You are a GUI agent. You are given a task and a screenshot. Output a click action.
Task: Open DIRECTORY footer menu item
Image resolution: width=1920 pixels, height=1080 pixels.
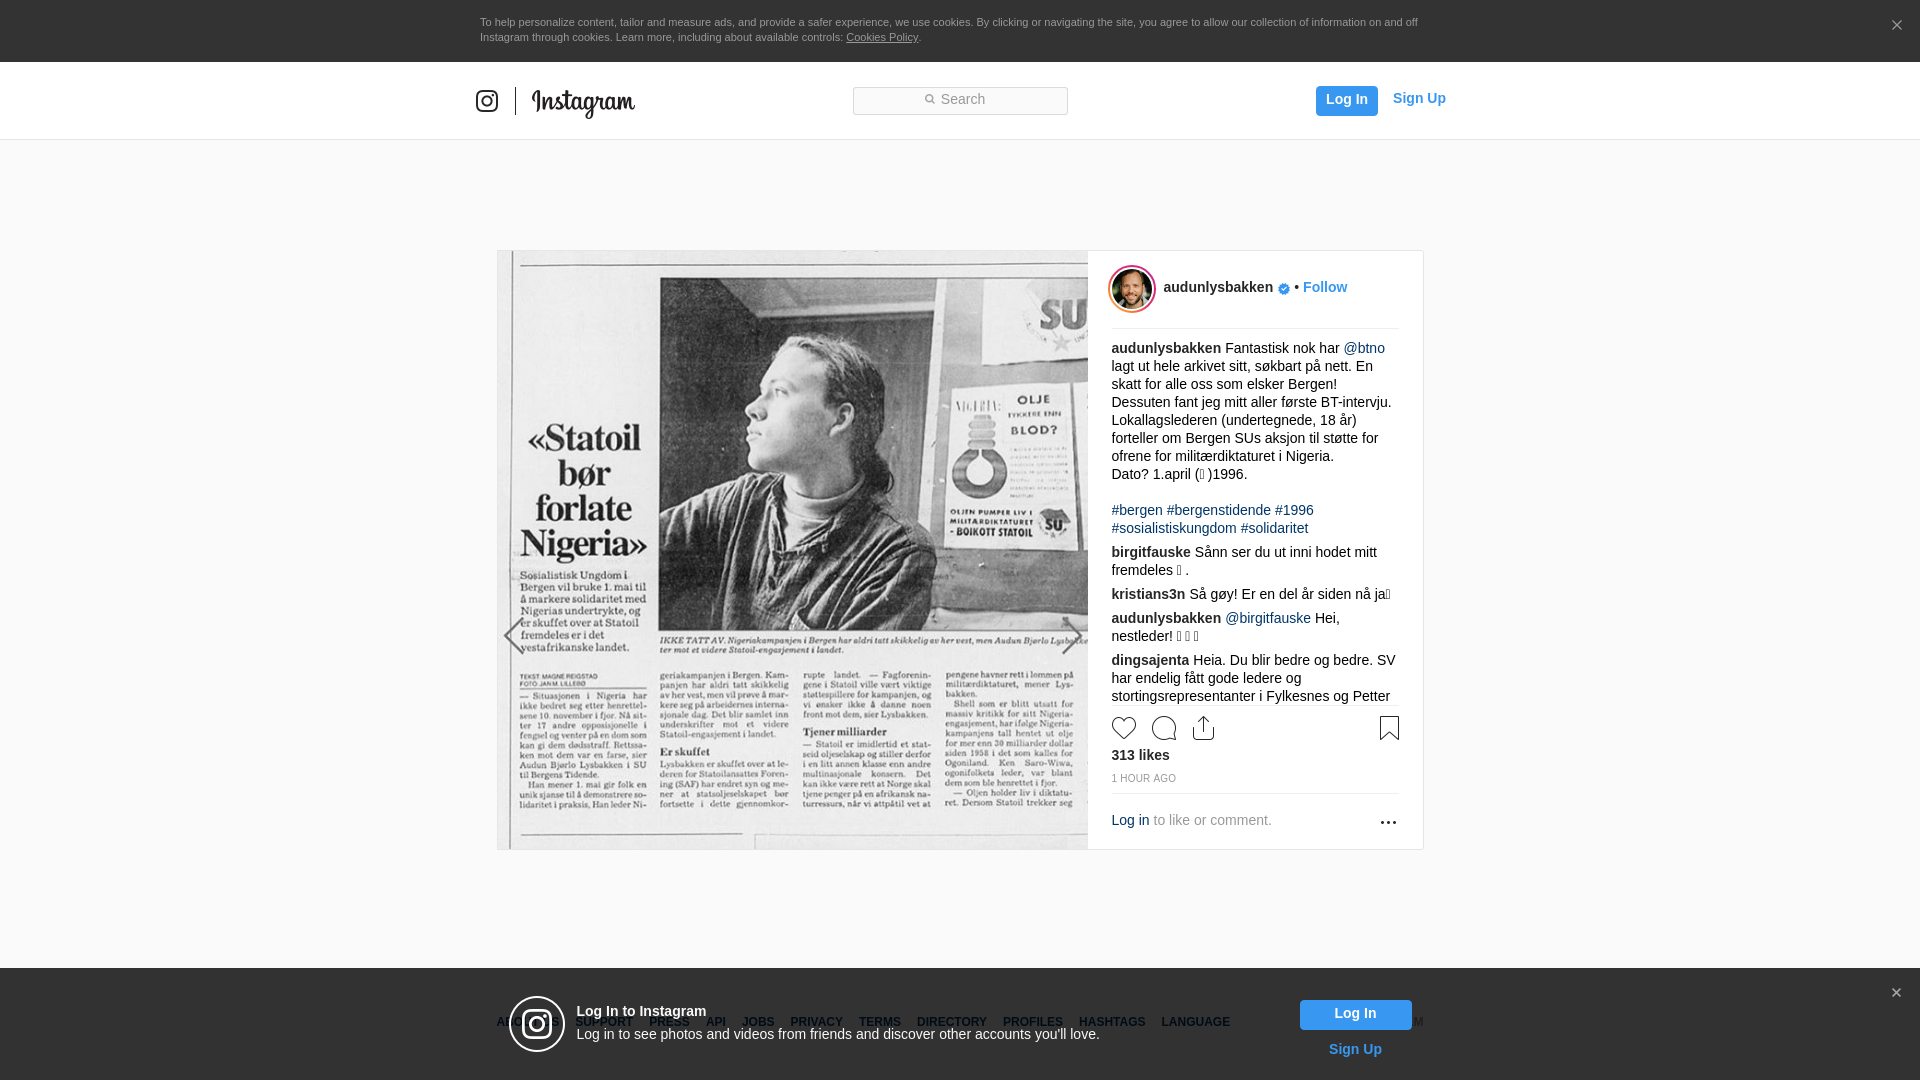951,1022
